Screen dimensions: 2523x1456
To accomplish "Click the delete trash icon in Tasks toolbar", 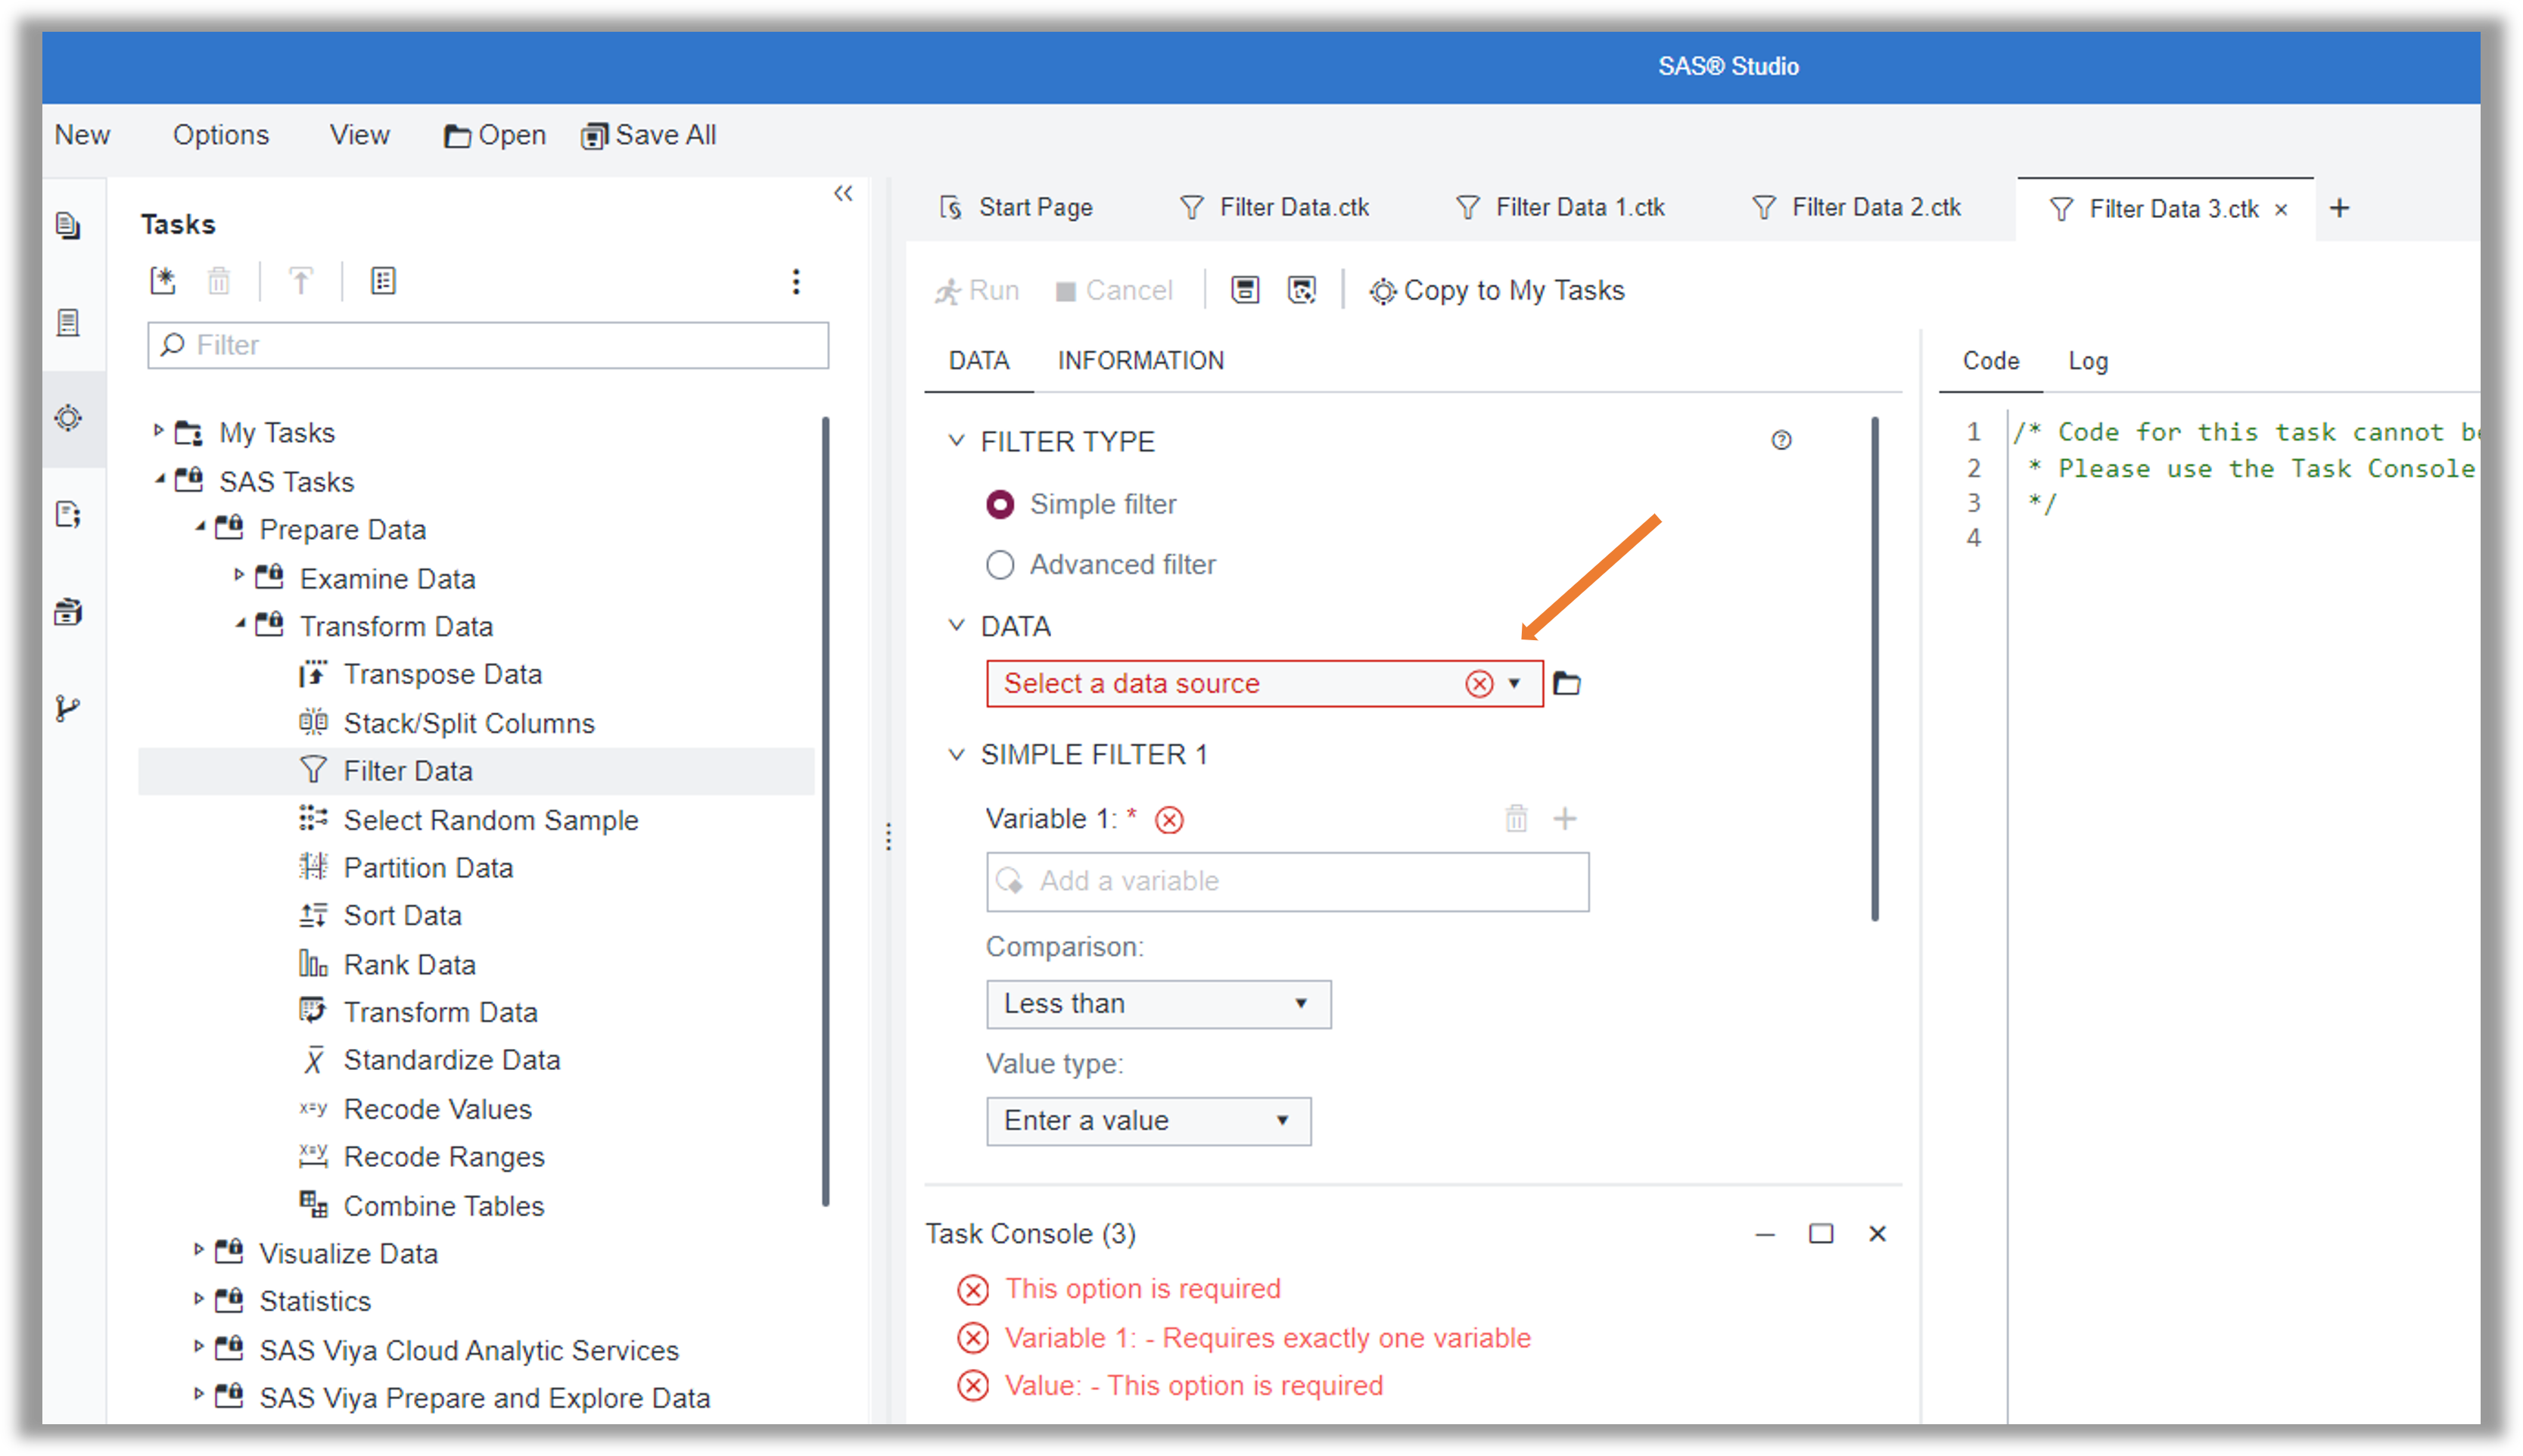I will pos(219,281).
